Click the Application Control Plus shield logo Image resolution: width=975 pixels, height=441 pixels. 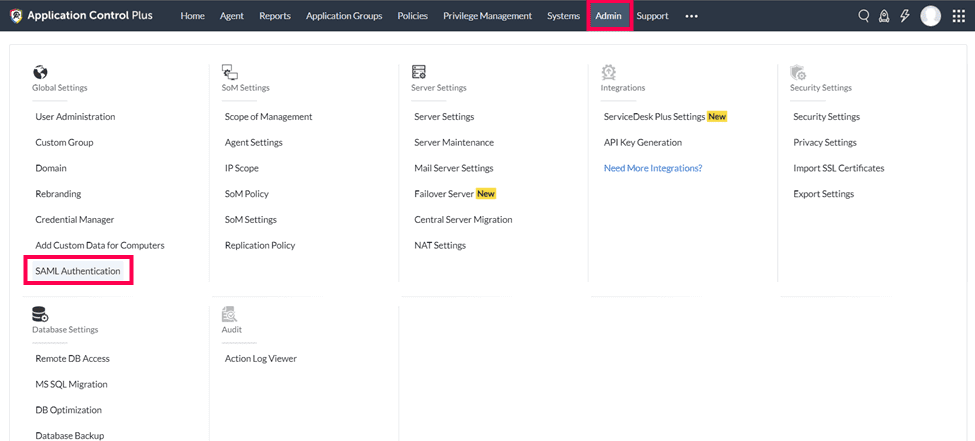pyautogui.click(x=15, y=16)
